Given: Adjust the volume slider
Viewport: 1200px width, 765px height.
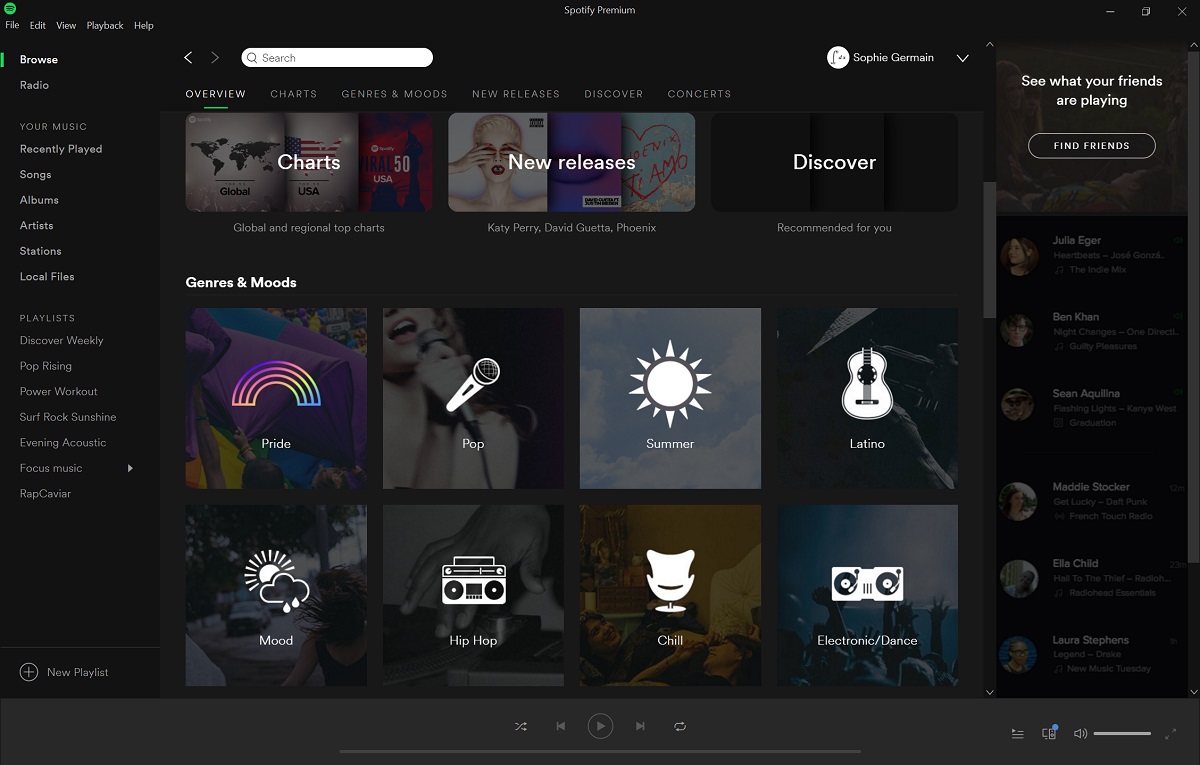Looking at the screenshot, I should pyautogui.click(x=1122, y=734).
